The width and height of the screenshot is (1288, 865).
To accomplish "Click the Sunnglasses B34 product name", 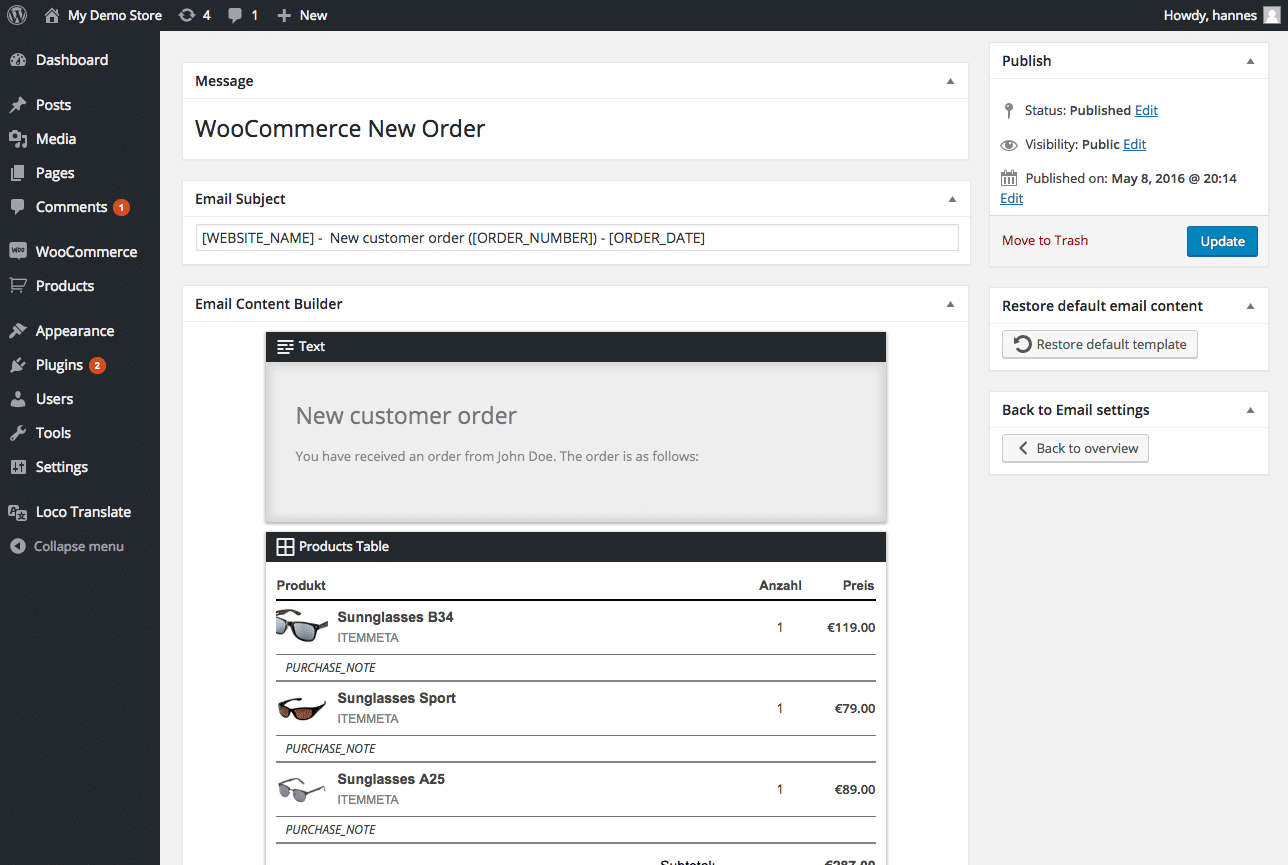I will (x=395, y=617).
